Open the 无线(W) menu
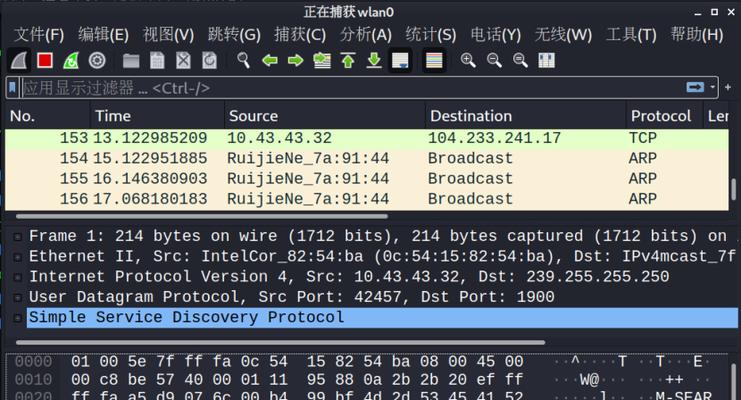Image resolution: width=741 pixels, height=400 pixels. click(563, 35)
